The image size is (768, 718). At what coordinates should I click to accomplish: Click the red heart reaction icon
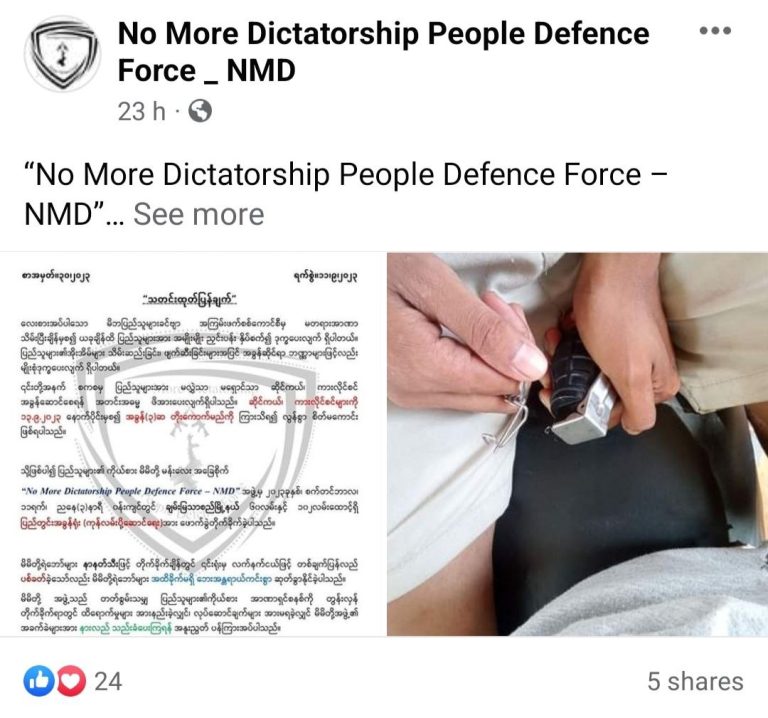(x=72, y=681)
